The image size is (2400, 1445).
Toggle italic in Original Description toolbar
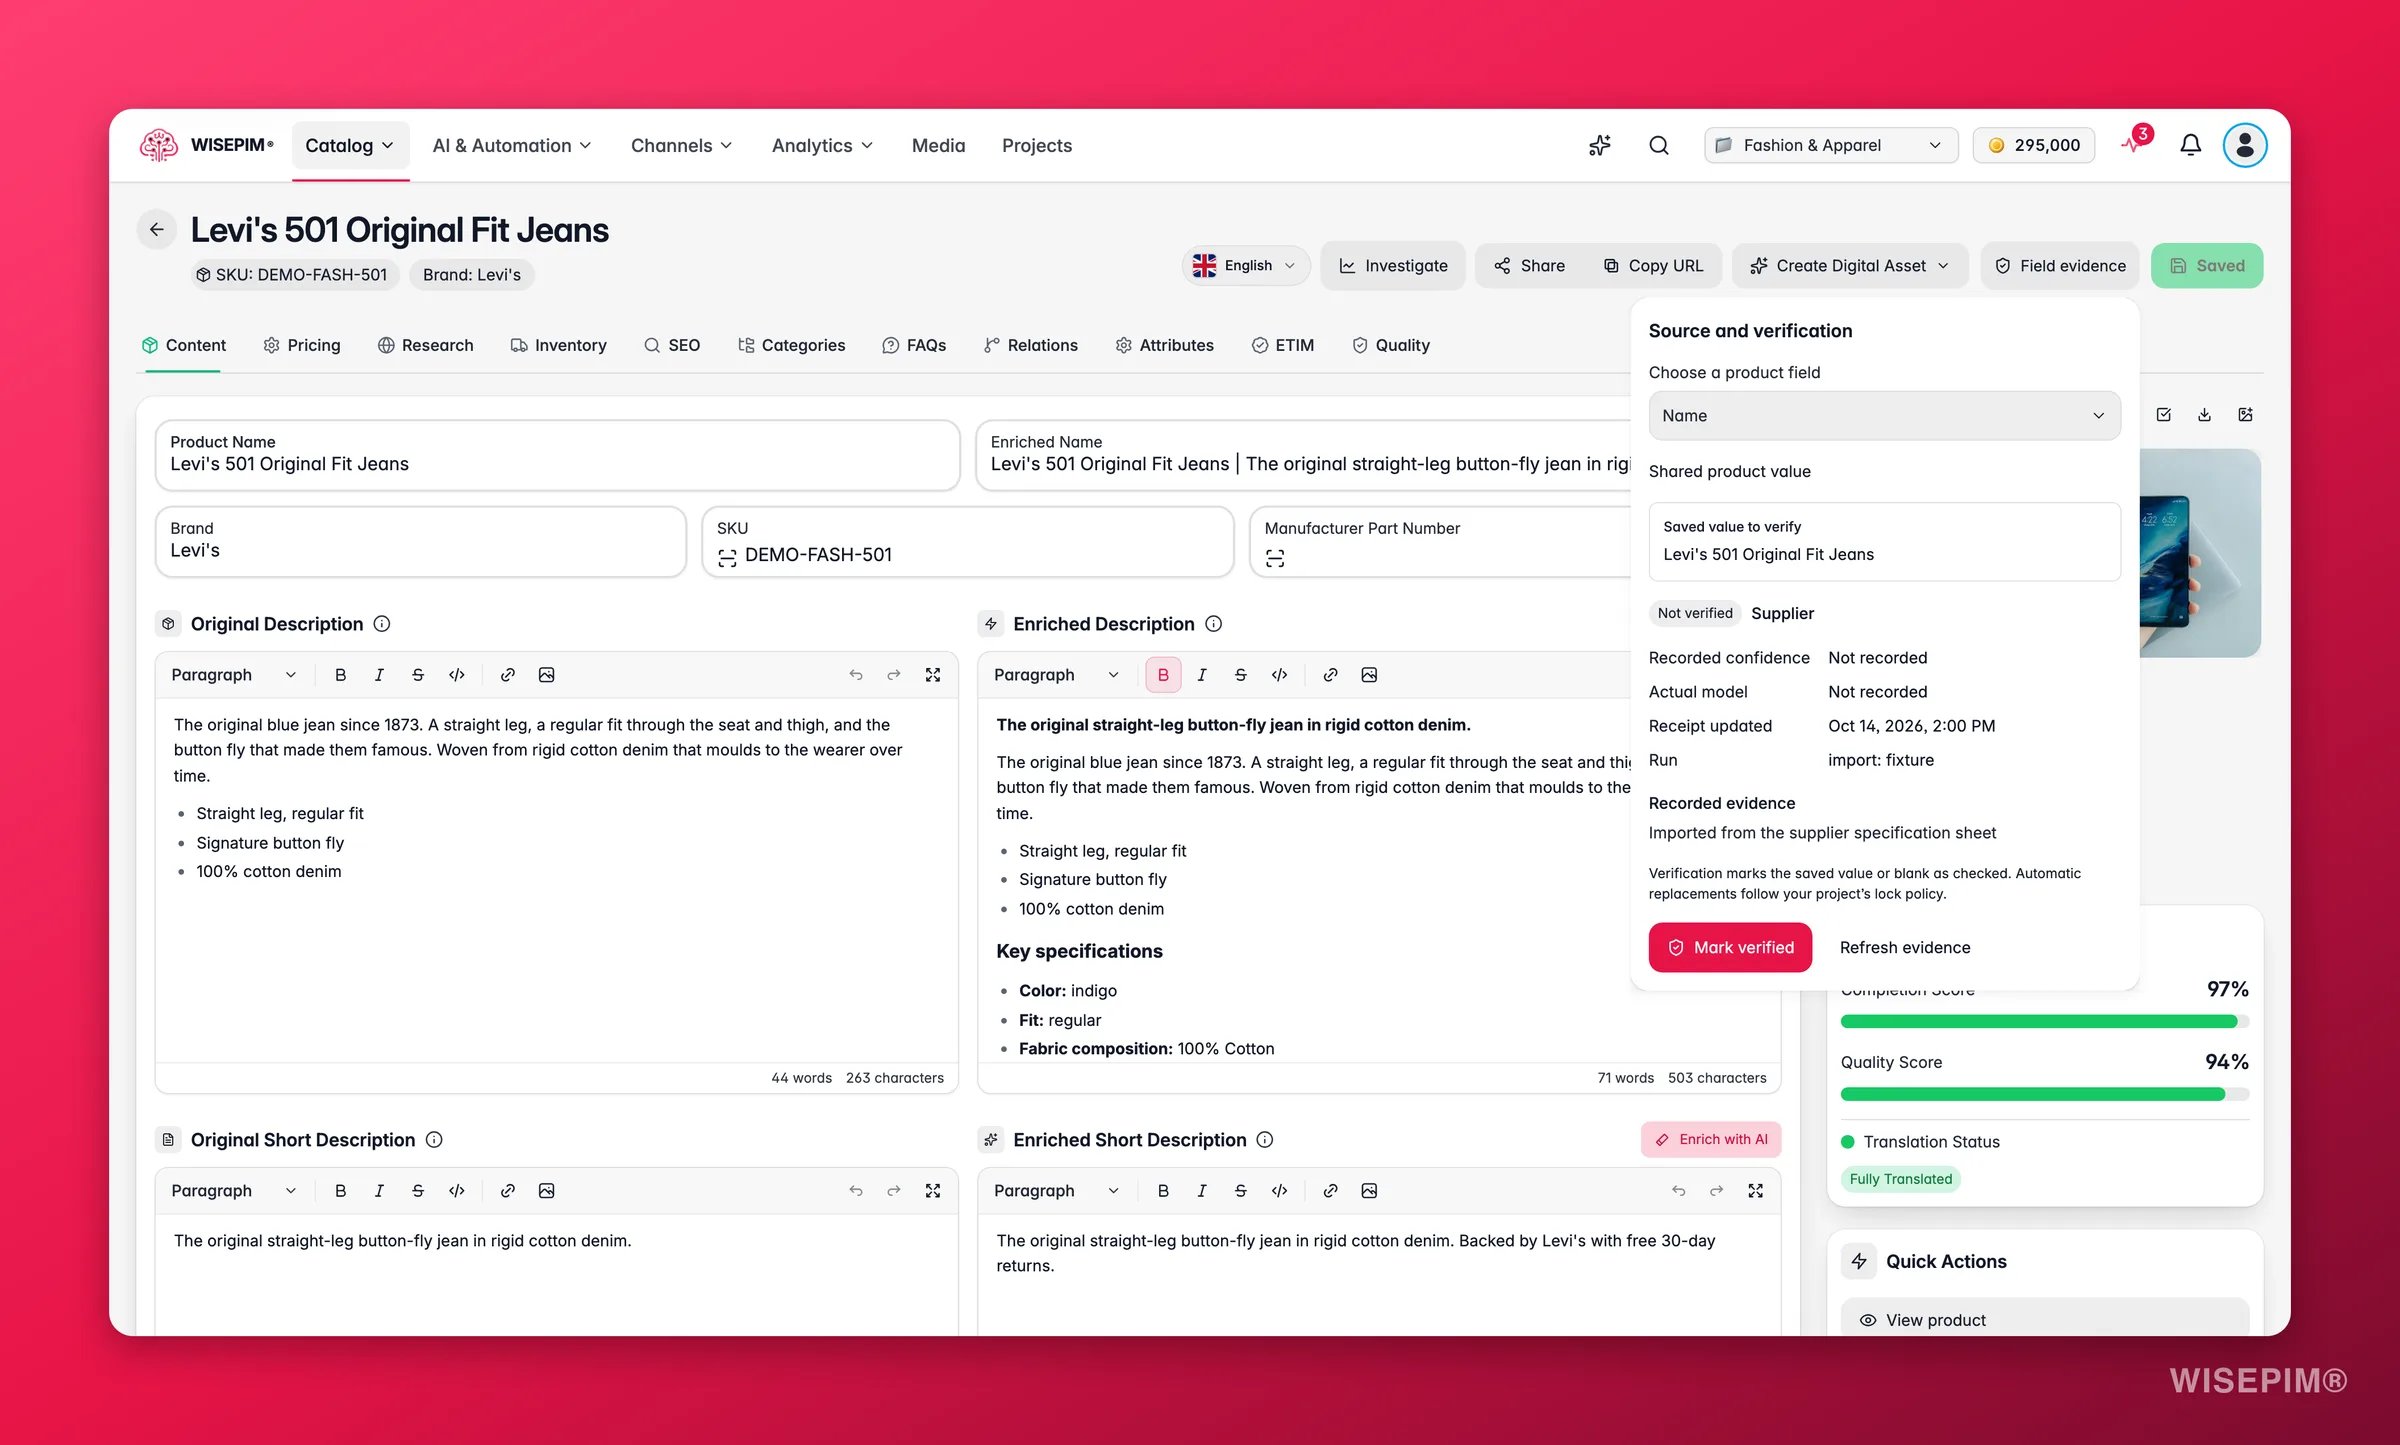[x=379, y=675]
